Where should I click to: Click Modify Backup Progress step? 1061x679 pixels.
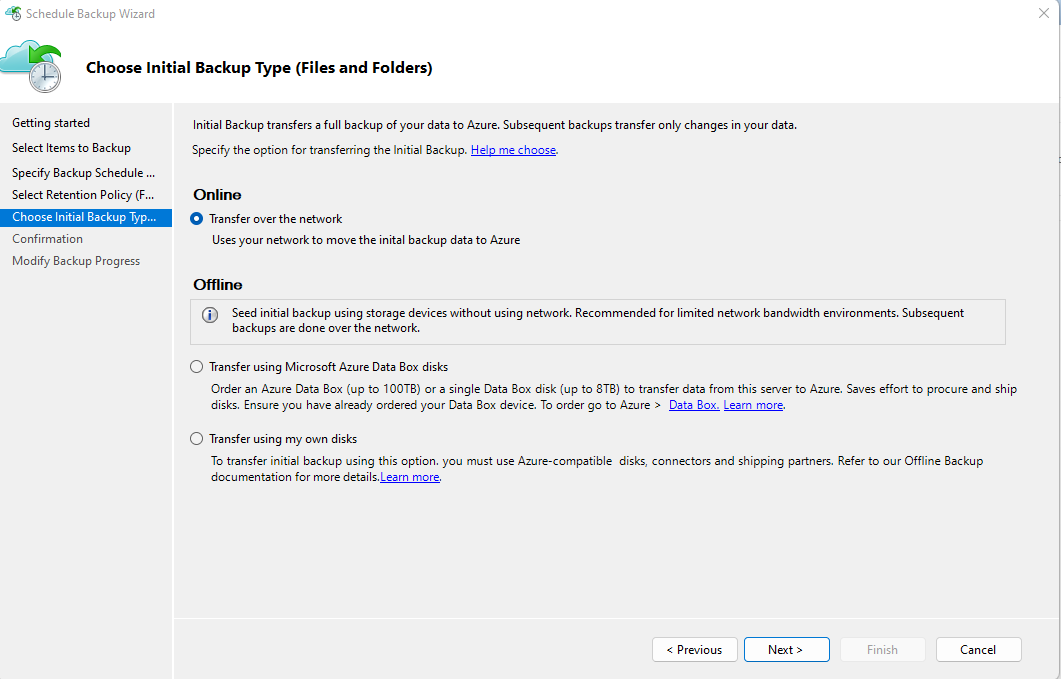[76, 261]
